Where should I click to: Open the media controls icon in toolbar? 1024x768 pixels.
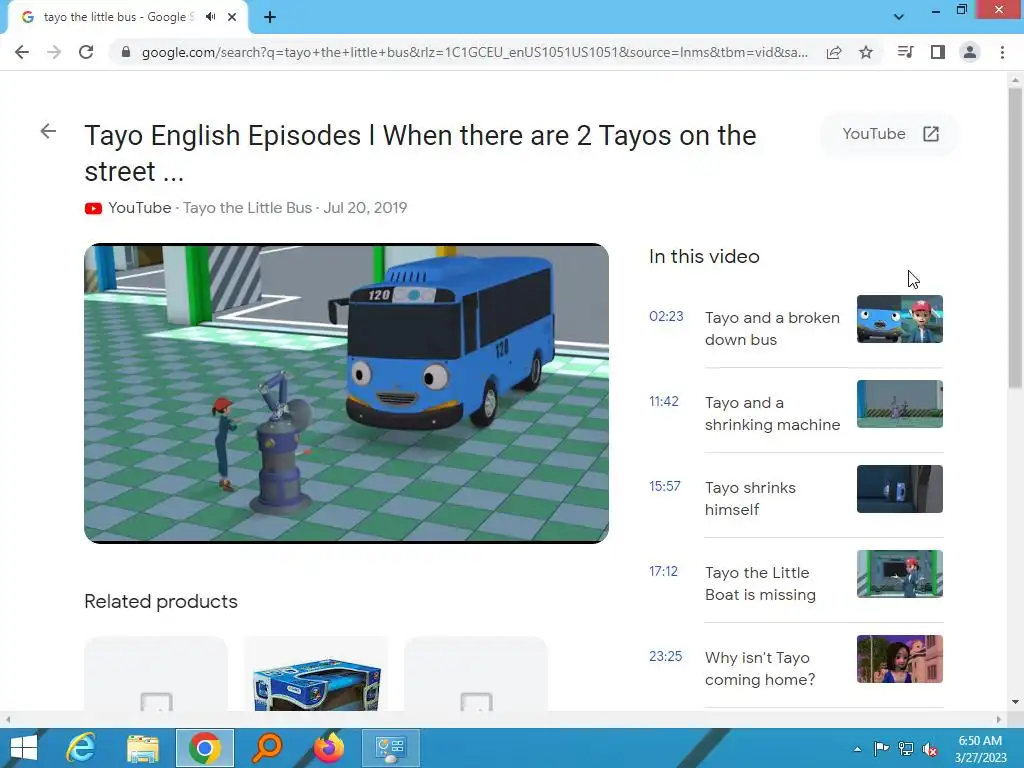[905, 52]
